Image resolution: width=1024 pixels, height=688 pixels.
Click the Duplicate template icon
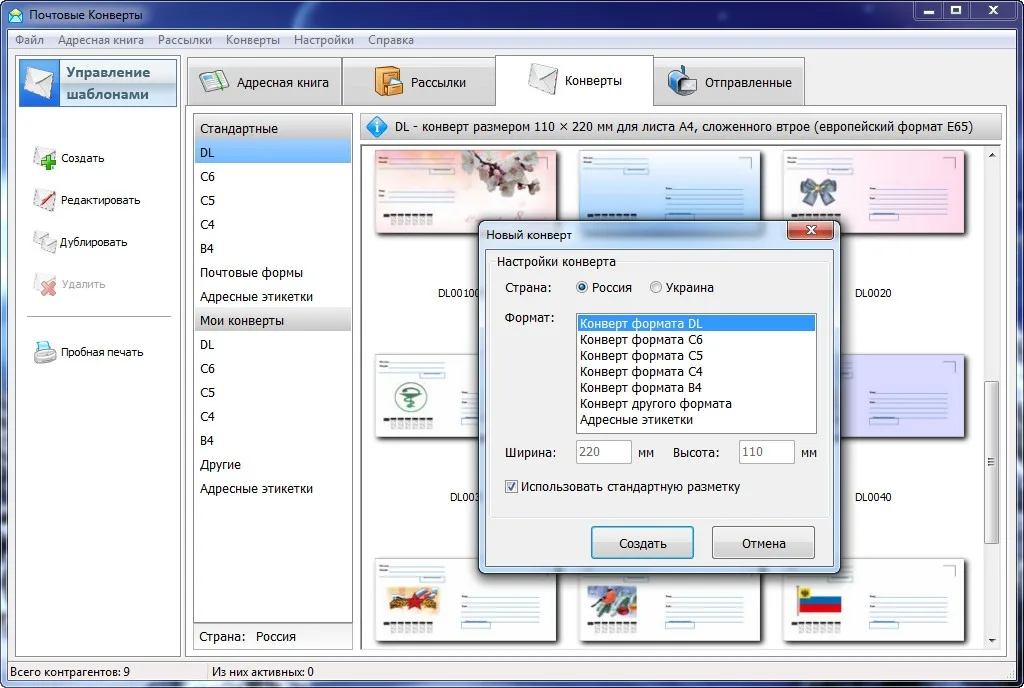(x=45, y=242)
